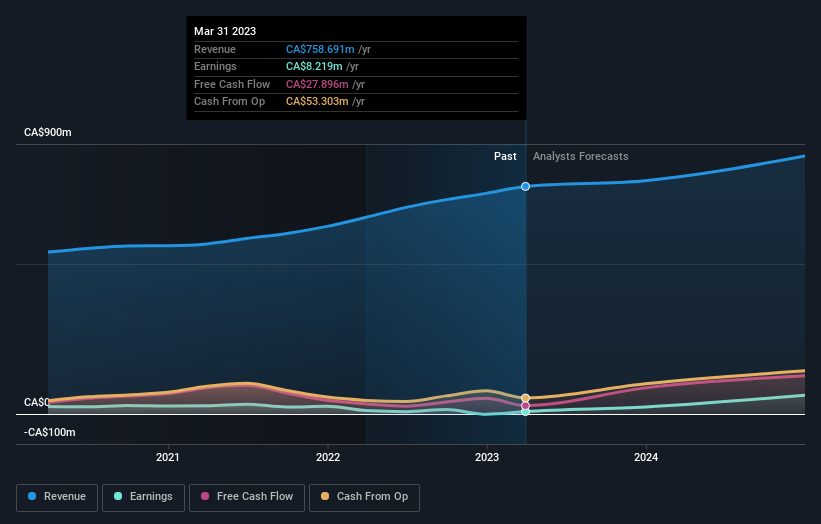Click the tooltip date 'Mar 31 2023'

tap(225, 31)
